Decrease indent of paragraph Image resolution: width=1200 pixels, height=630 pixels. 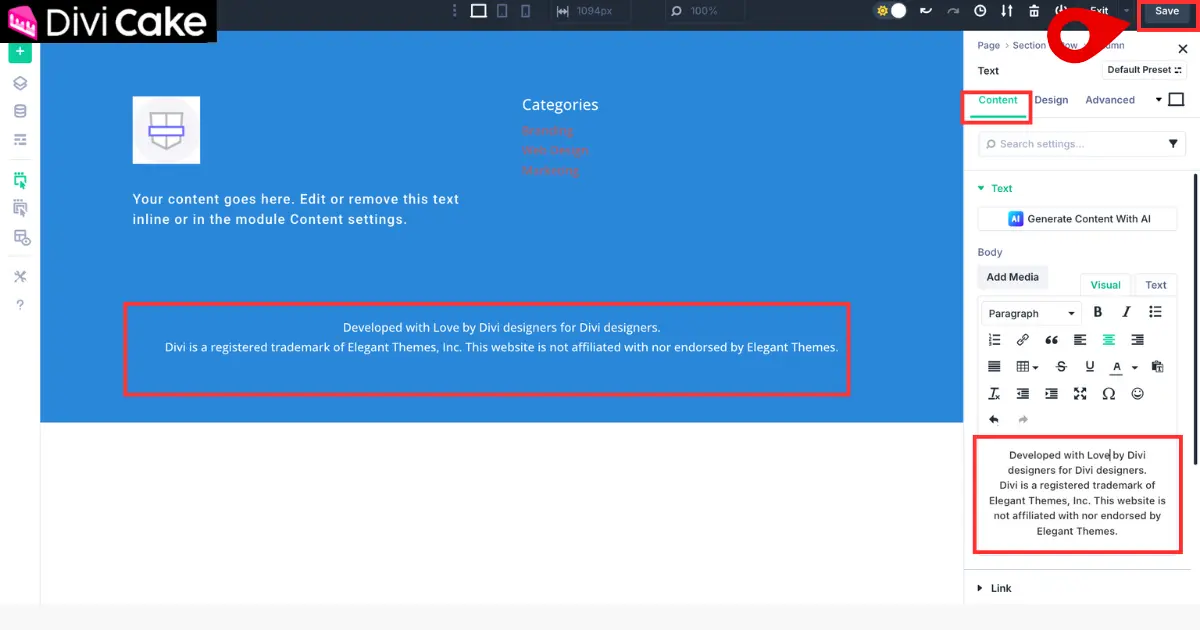1022,394
